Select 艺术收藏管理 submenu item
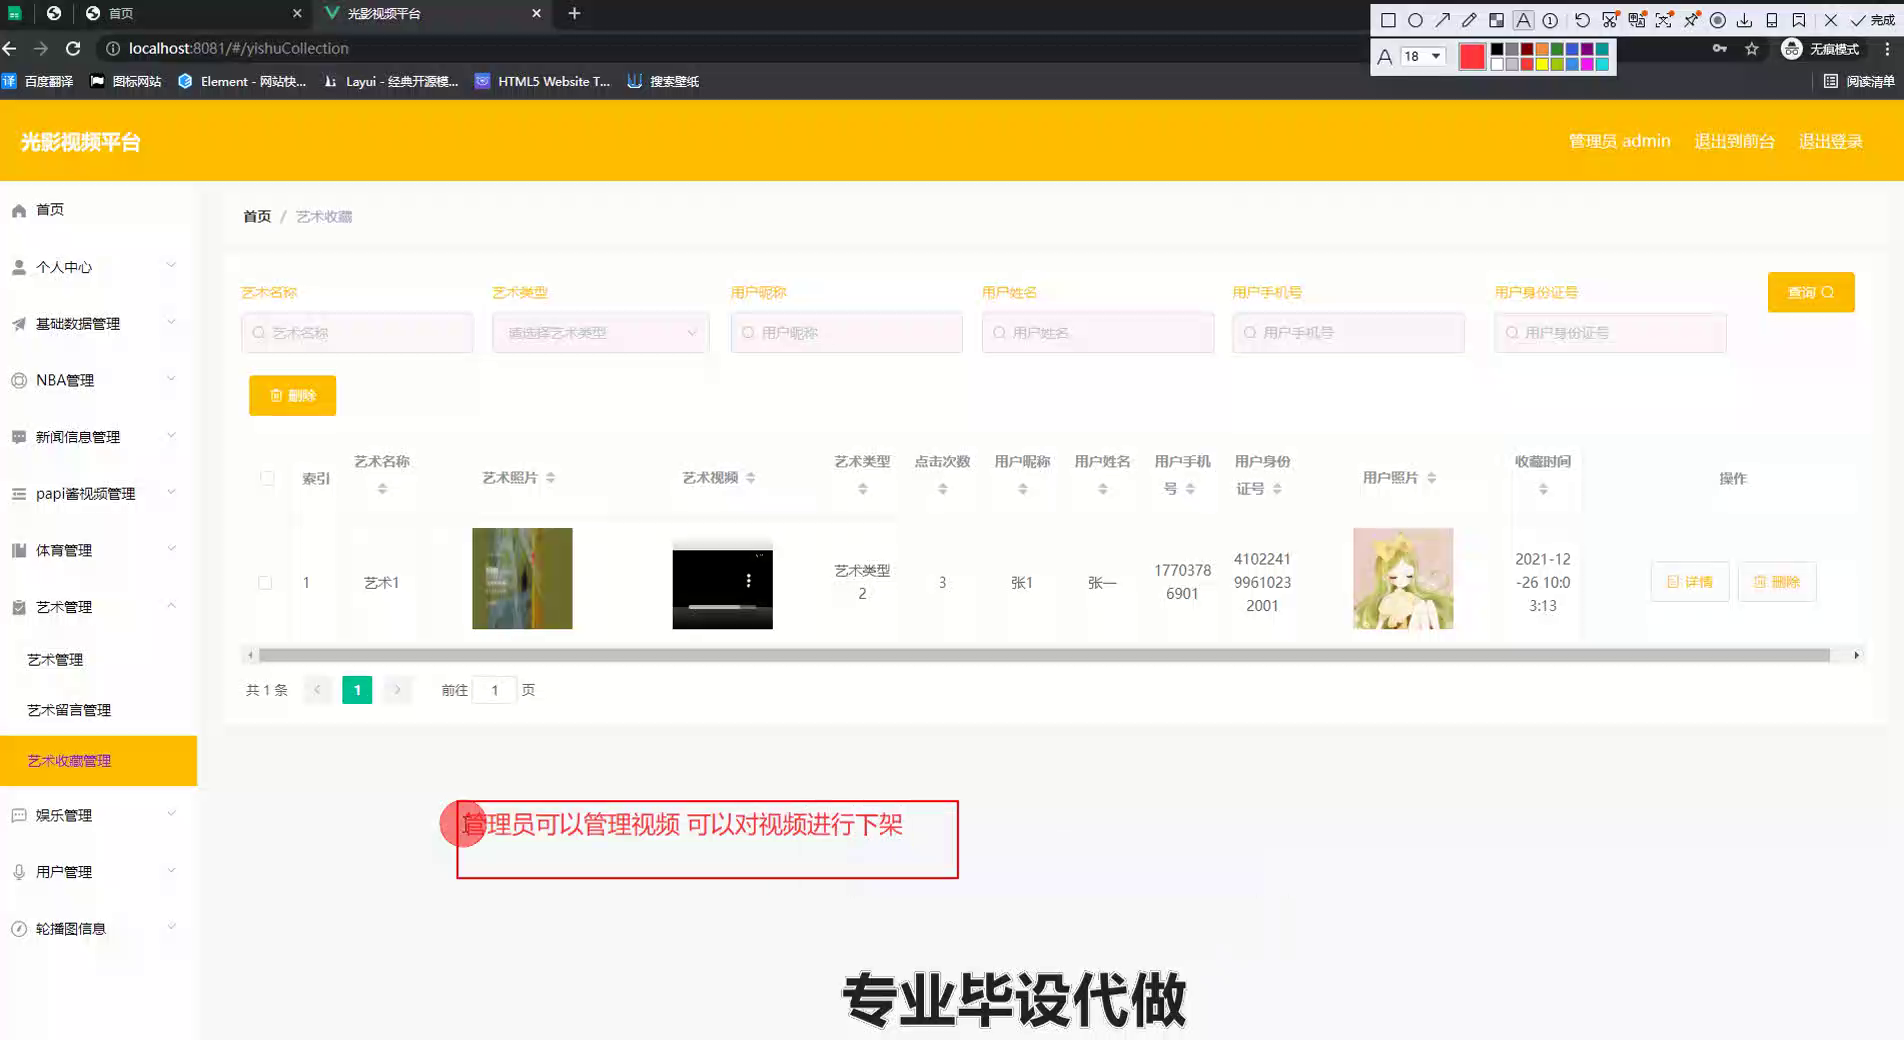This screenshot has width=1904, height=1040. pos(98,761)
